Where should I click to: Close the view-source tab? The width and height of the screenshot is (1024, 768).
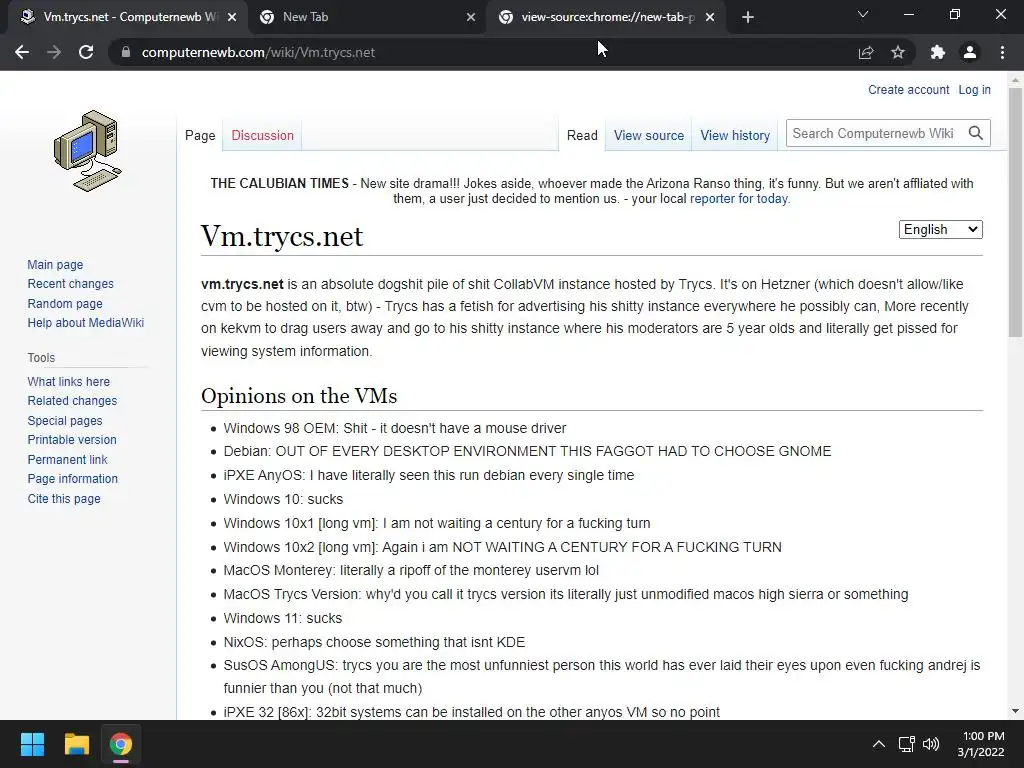pos(711,18)
